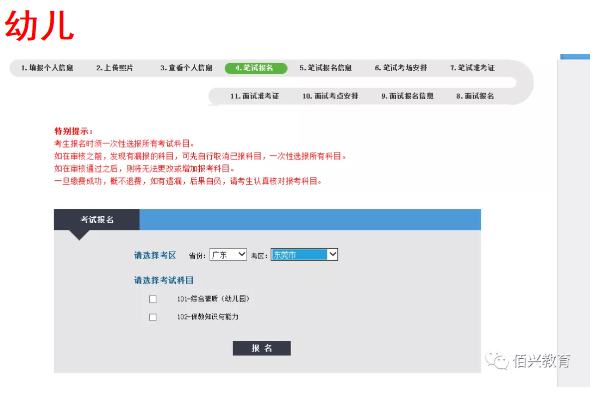This screenshot has width=599, height=397.
Task: Click the notice line starting 一旦缴费成功
Action: pyautogui.click(x=188, y=181)
